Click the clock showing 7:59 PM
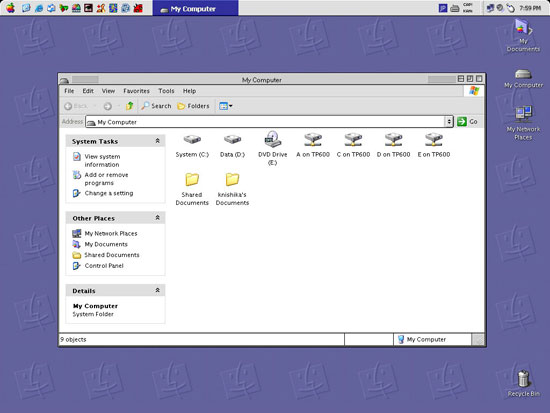Viewport: 550px width, 413px height. 530,8
